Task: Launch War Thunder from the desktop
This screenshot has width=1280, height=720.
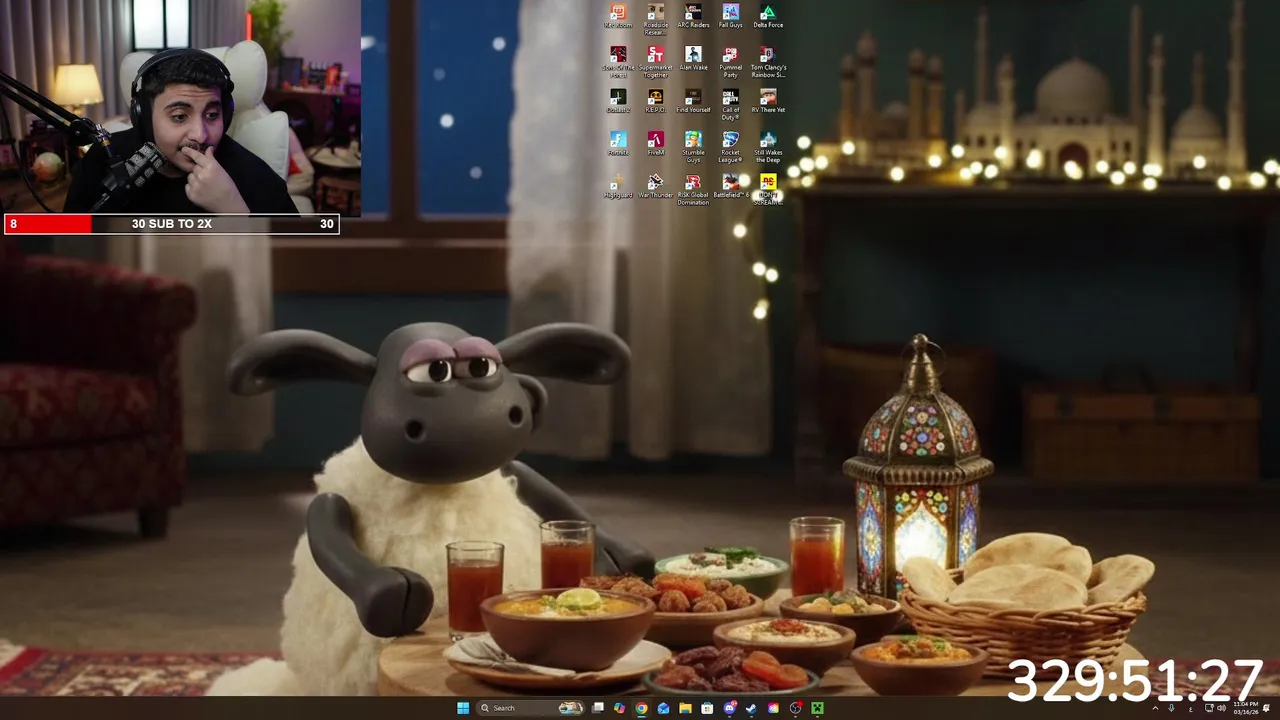Action: coord(655,186)
